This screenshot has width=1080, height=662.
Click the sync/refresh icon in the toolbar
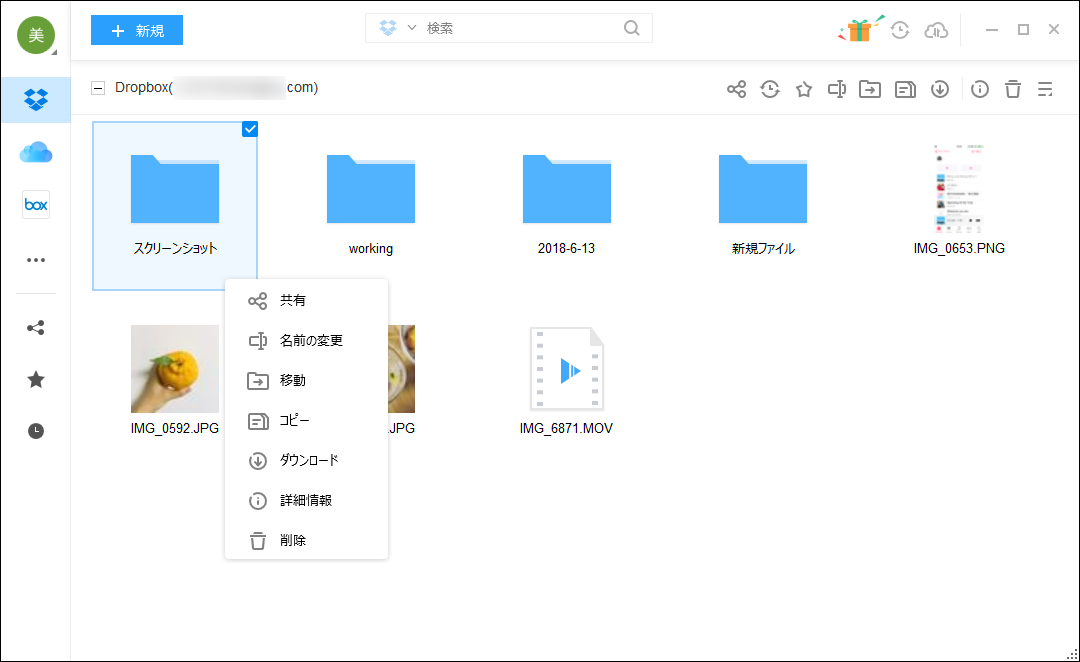click(x=769, y=89)
